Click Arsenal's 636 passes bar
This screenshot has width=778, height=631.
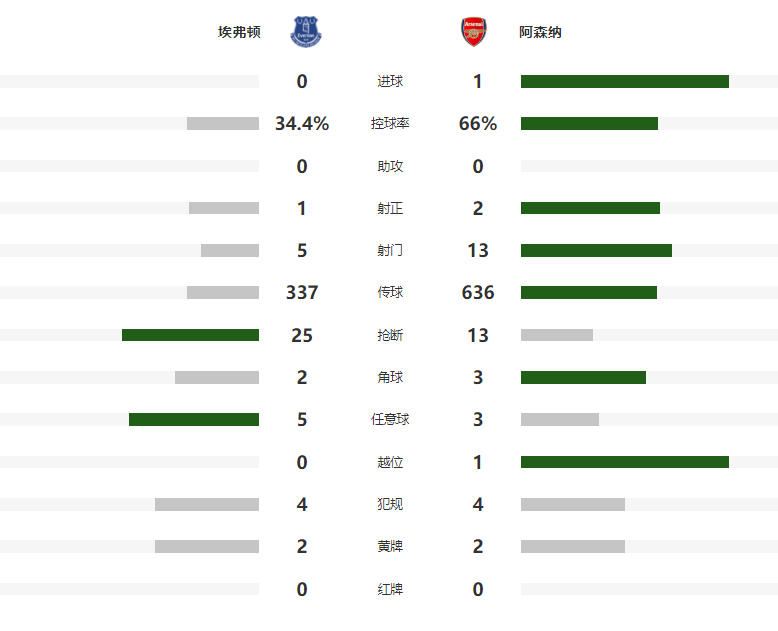coord(588,293)
